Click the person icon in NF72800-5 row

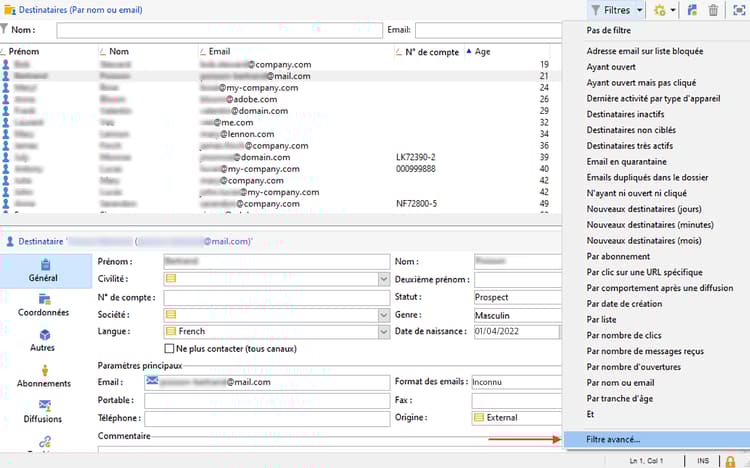click(x=5, y=204)
